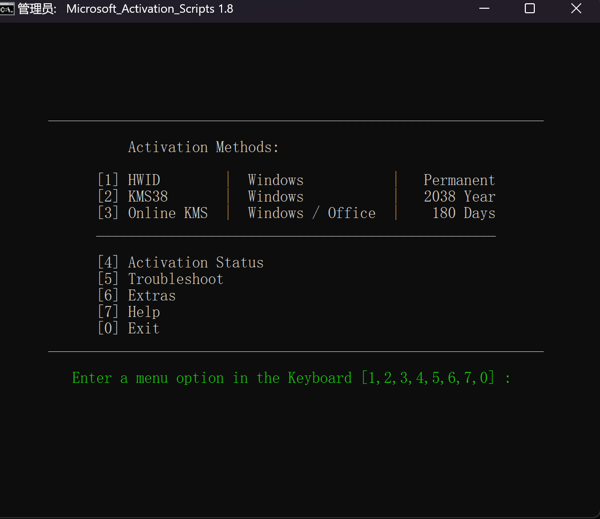Open the [6] Extras menu entry
Screen dimensions: 600x519
136,296
